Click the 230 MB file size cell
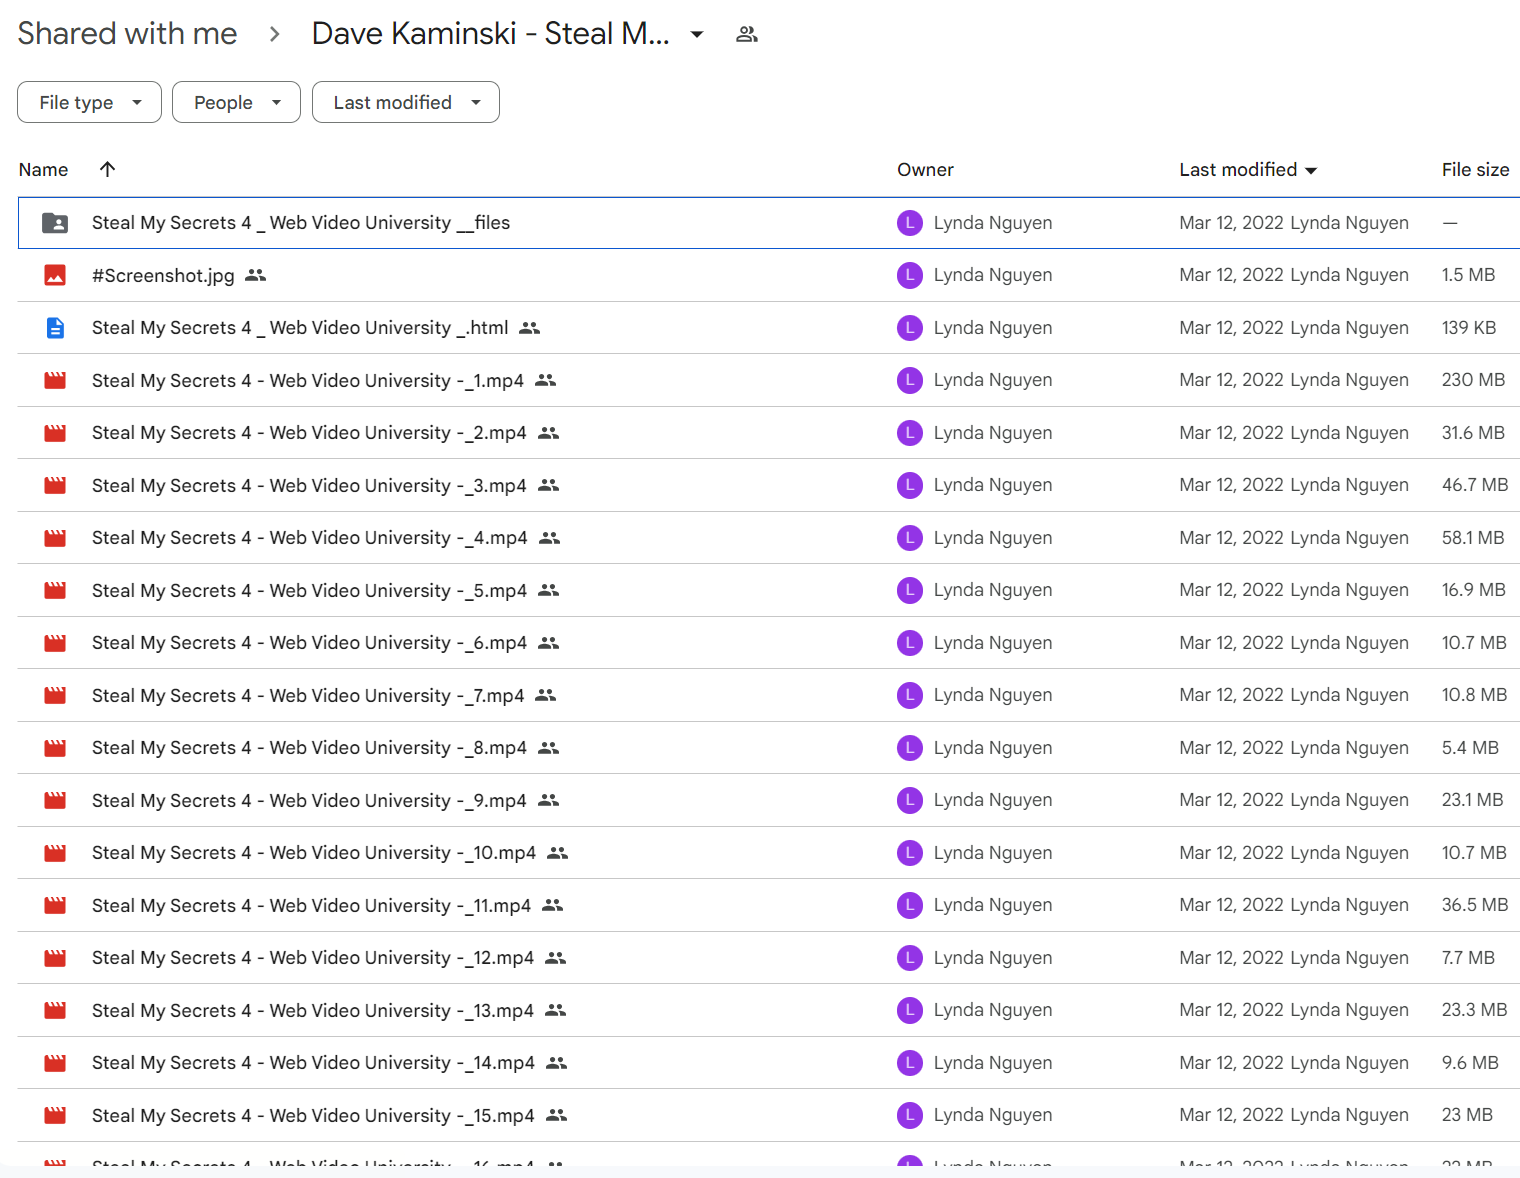The image size is (1520, 1178). (1473, 380)
